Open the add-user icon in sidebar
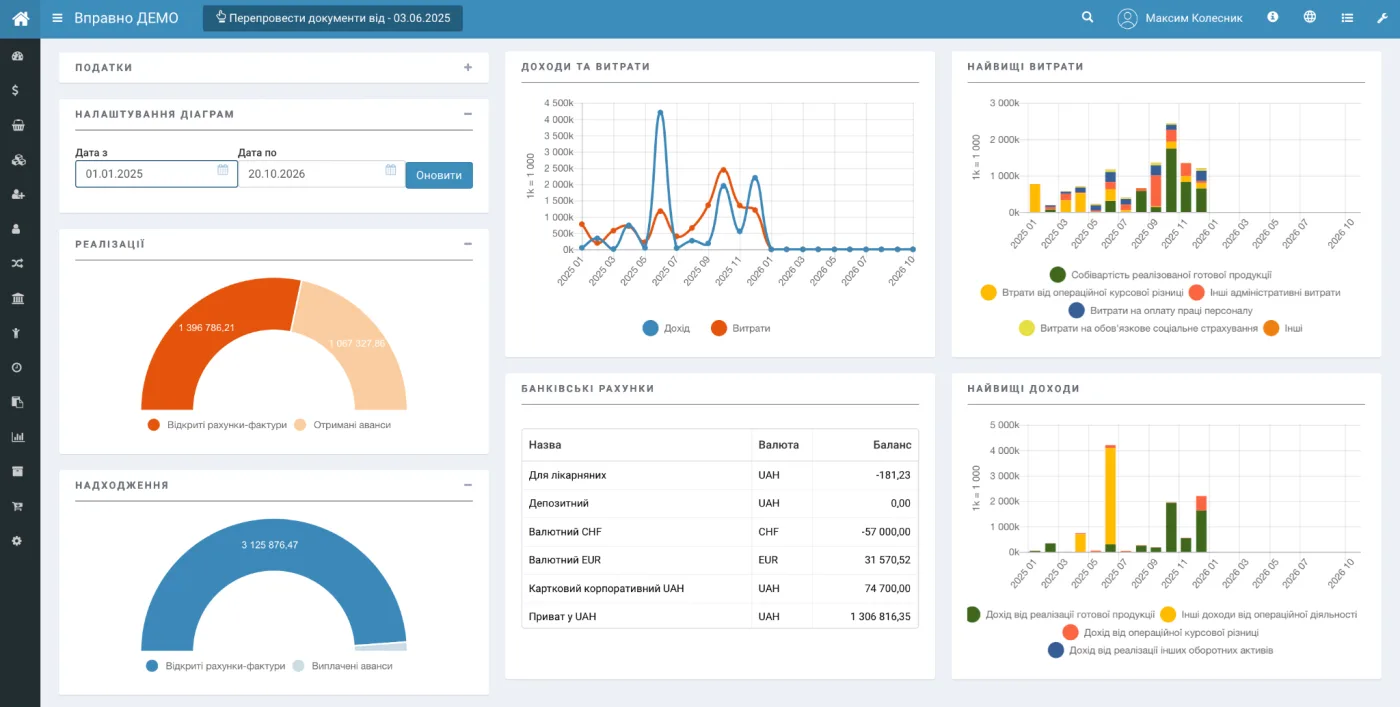The width and height of the screenshot is (1400, 707). (17, 194)
